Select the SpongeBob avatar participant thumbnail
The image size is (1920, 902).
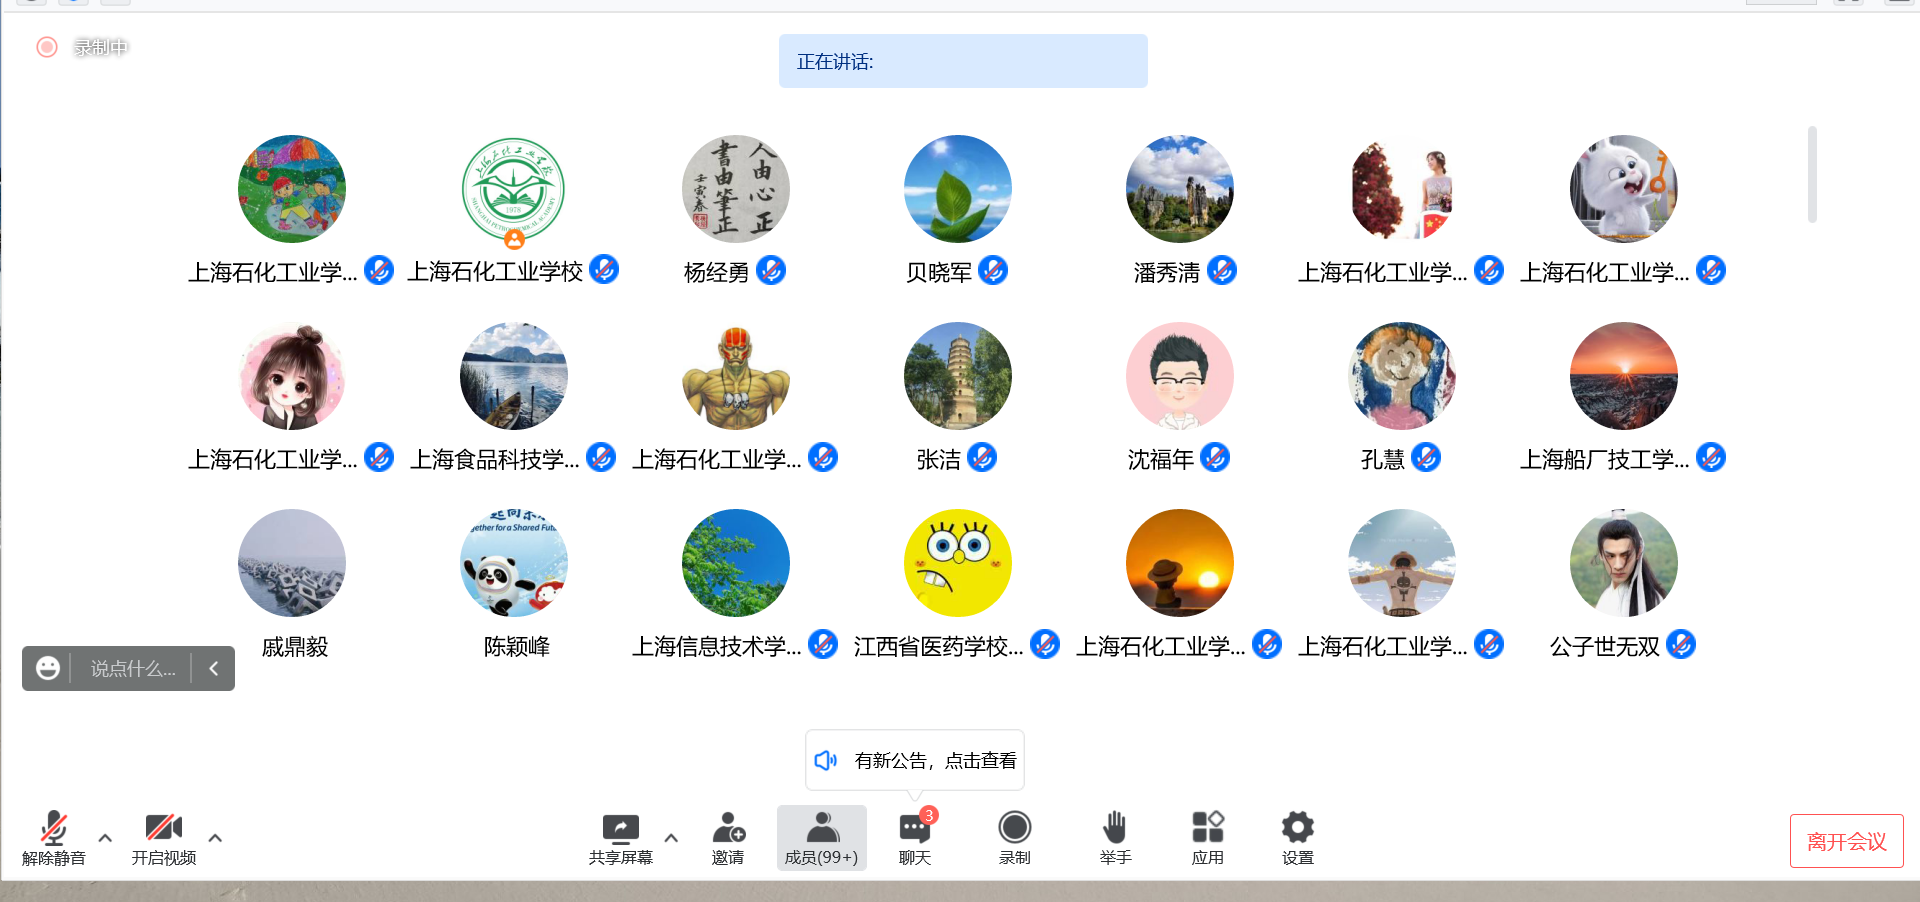(957, 563)
